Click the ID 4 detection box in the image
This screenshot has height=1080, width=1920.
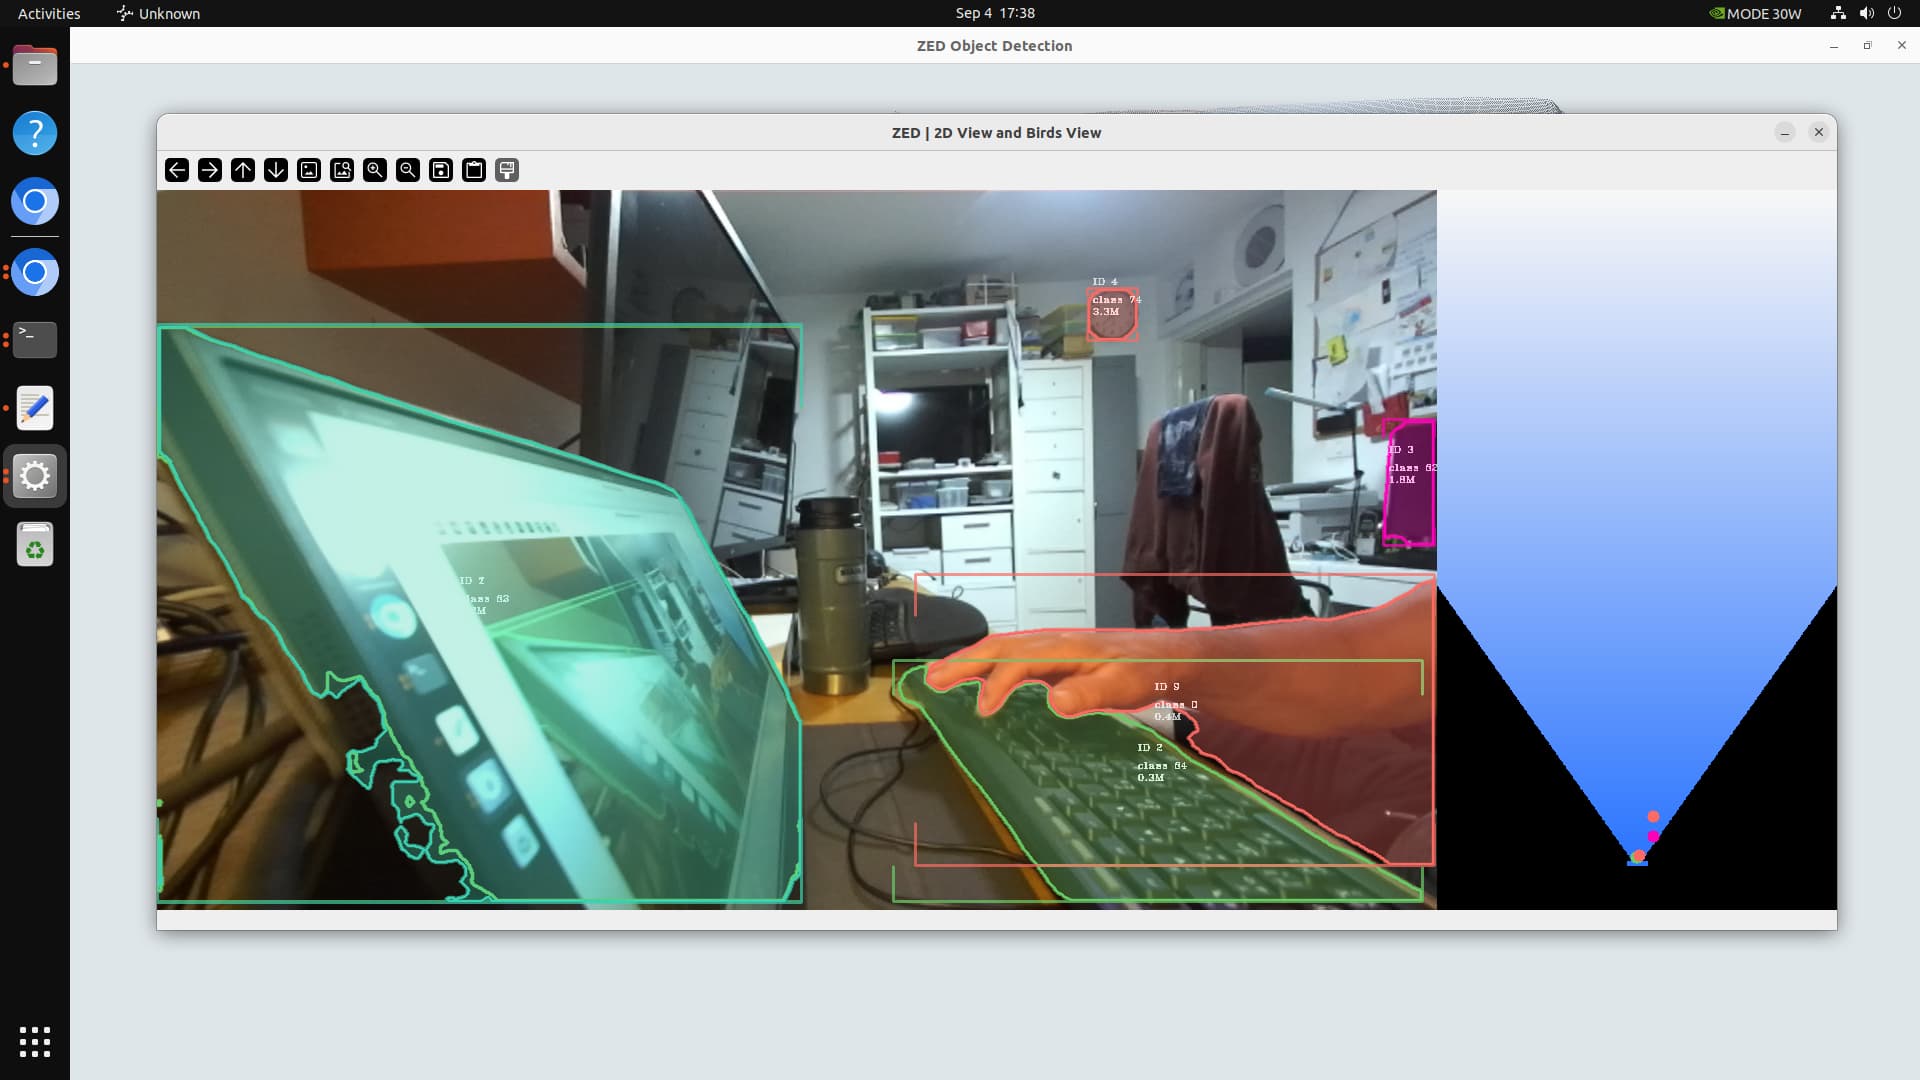(1112, 315)
